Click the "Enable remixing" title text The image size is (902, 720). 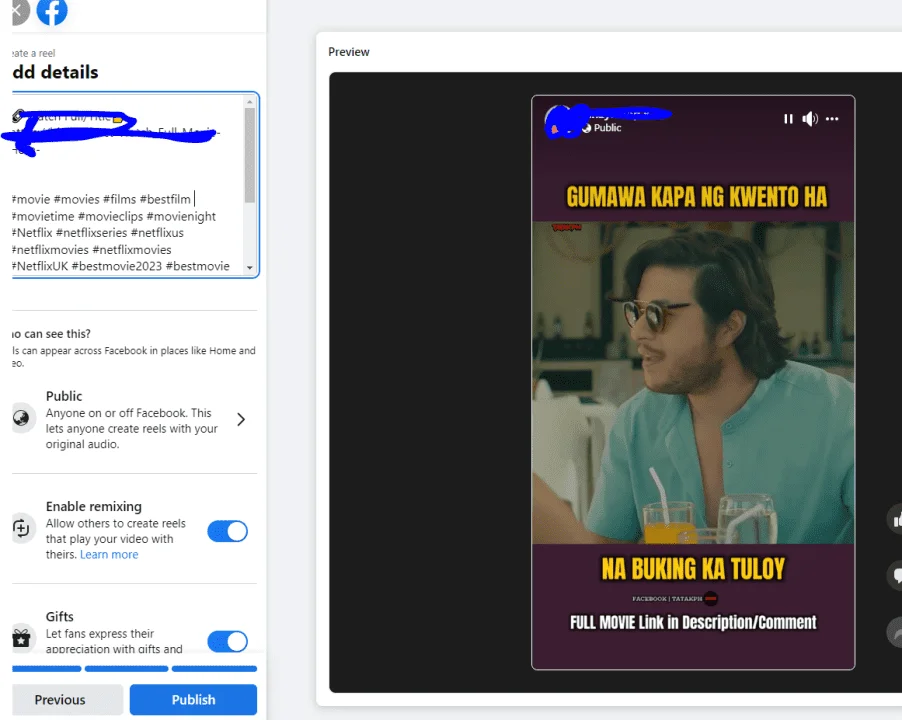94,507
